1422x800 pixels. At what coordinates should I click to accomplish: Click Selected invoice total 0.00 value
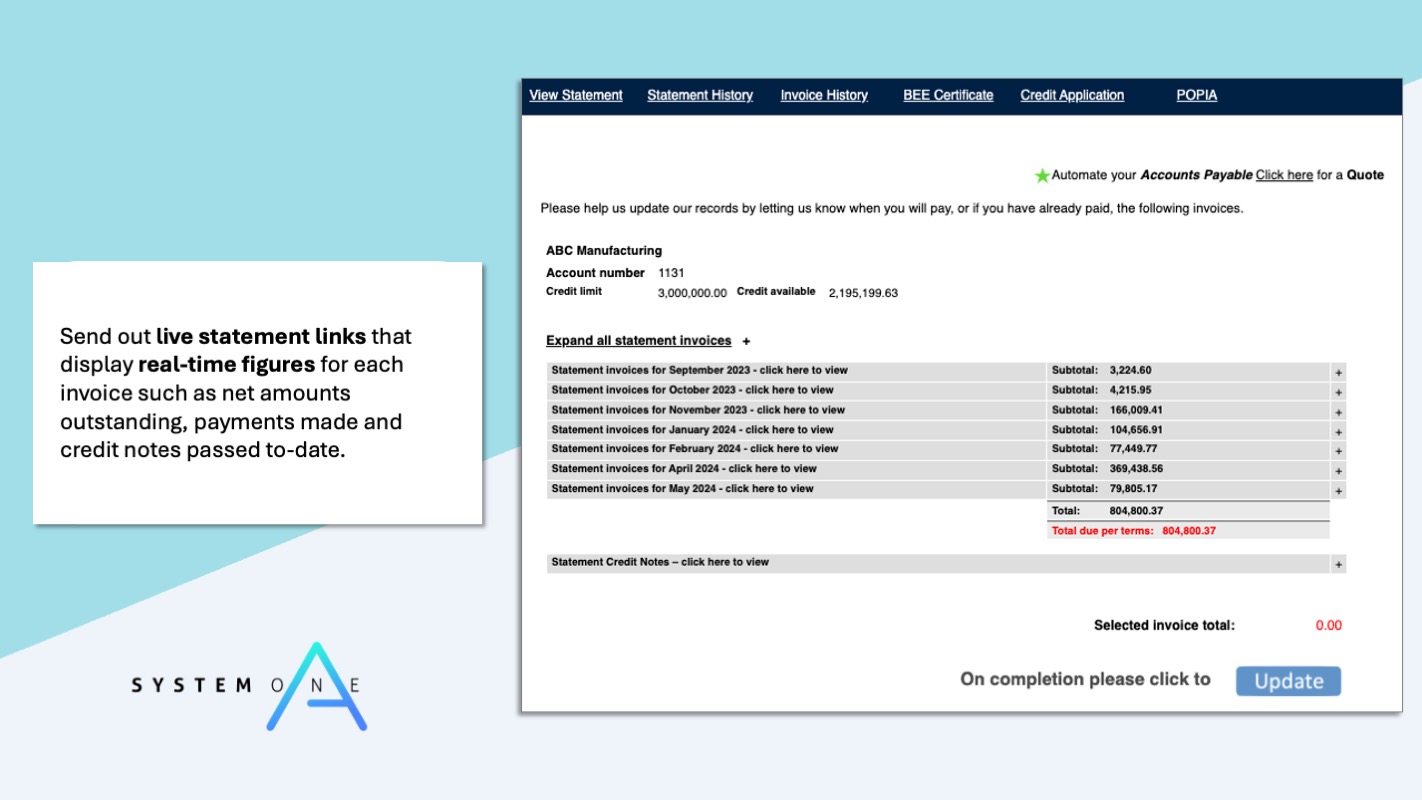pyautogui.click(x=1328, y=625)
